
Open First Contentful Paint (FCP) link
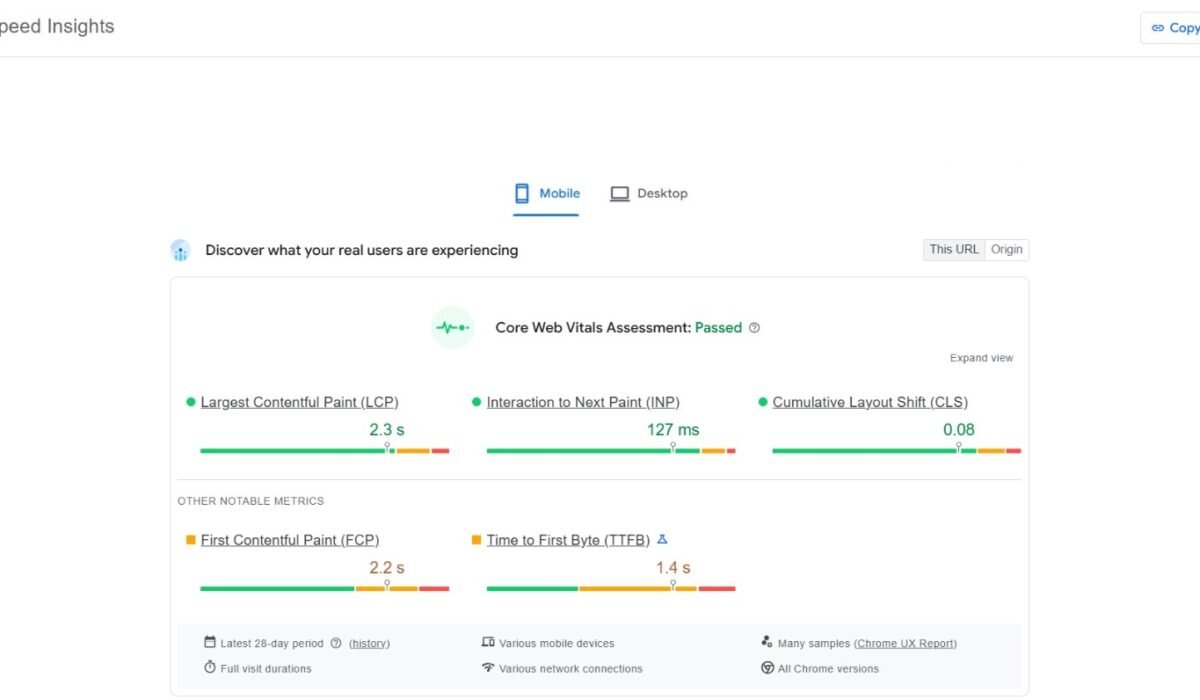tap(290, 540)
